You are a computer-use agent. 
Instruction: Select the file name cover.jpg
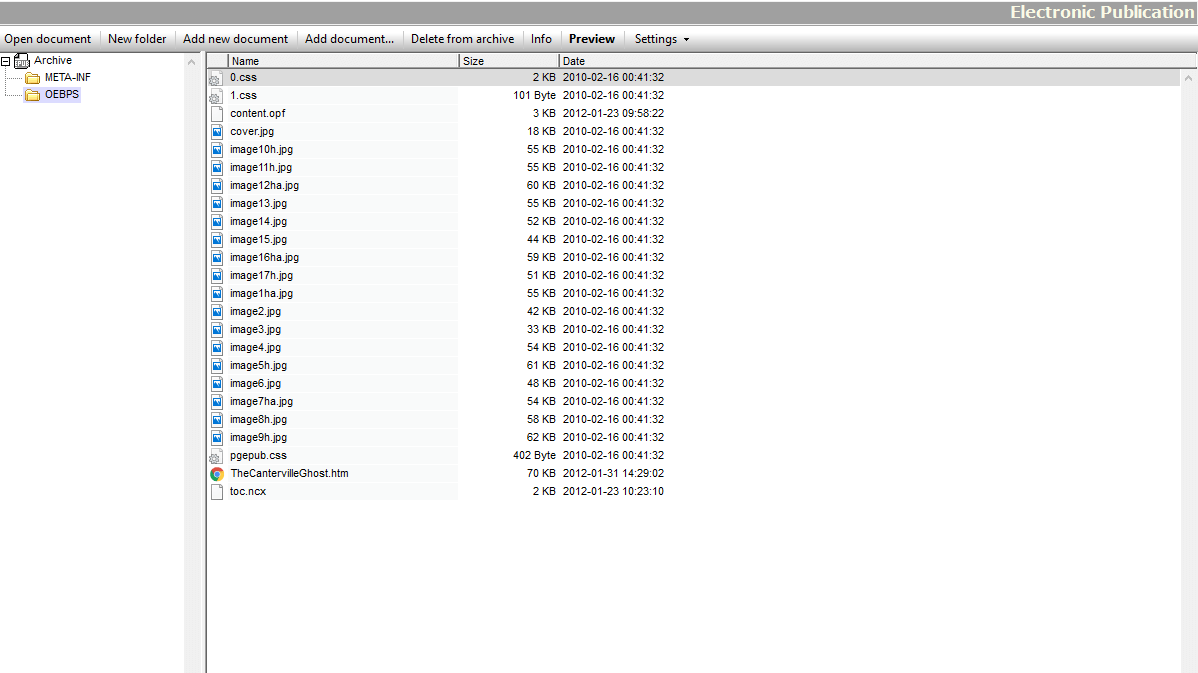(x=251, y=131)
